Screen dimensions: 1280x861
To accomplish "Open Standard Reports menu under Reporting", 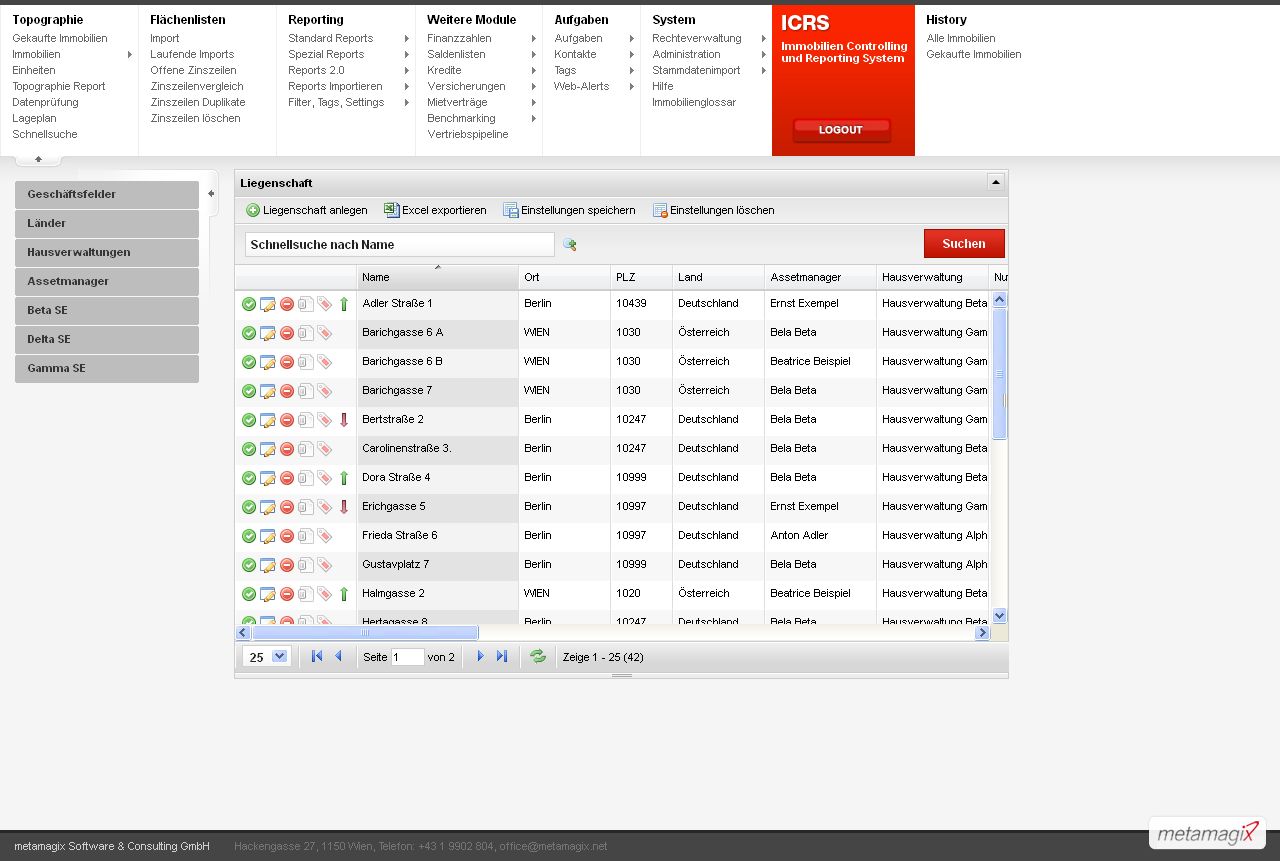I will coord(330,38).
